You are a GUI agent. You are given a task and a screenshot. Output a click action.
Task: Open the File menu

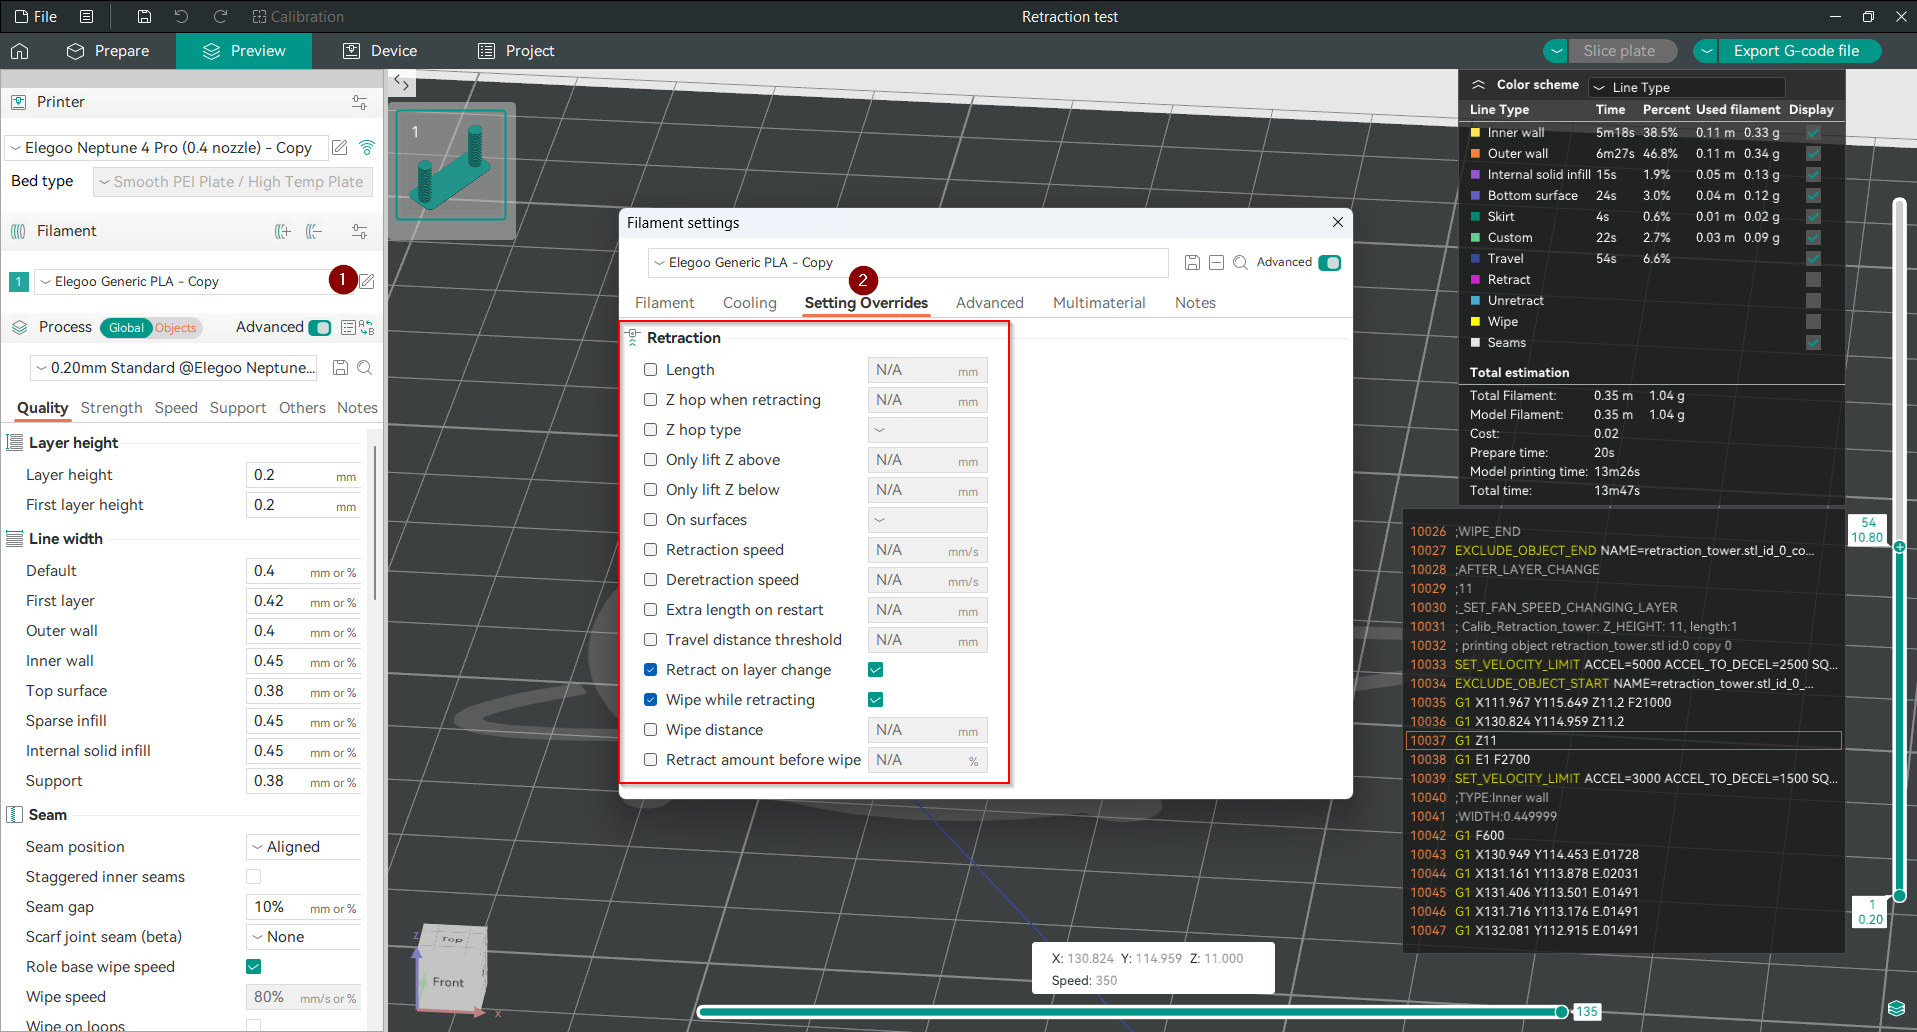pyautogui.click(x=35, y=16)
